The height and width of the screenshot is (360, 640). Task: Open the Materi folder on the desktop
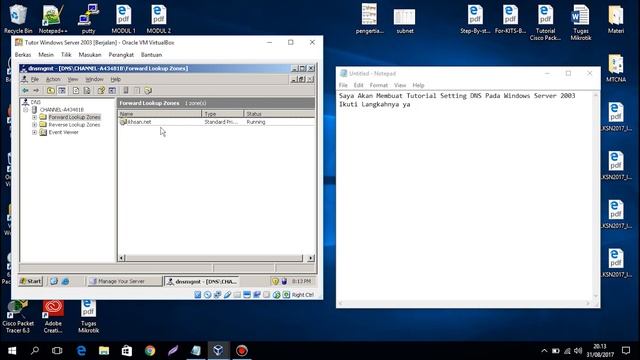[616, 19]
